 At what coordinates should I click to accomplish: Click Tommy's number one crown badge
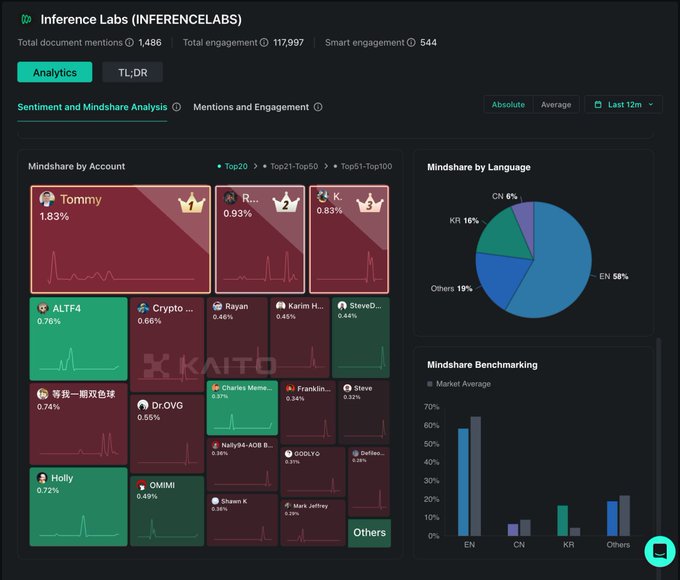point(190,204)
